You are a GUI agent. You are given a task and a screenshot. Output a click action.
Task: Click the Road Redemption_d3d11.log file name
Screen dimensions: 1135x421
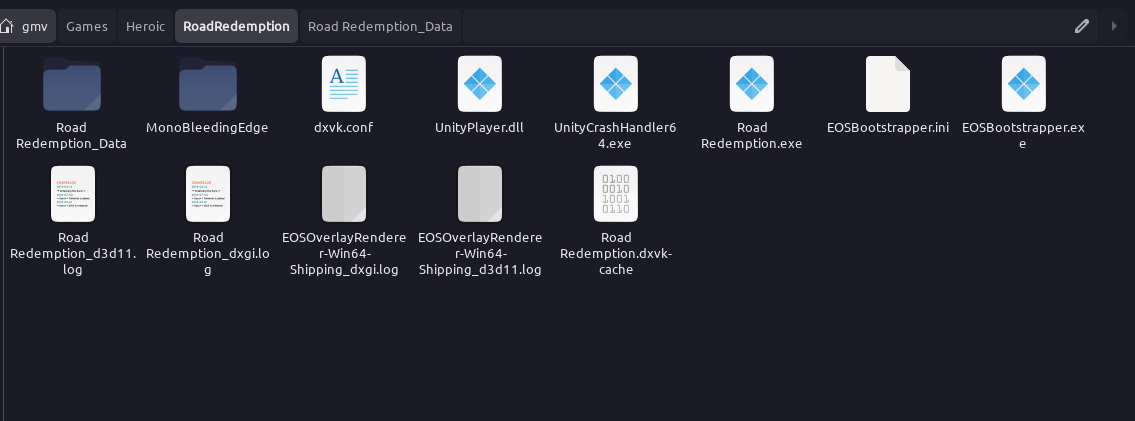(73, 253)
